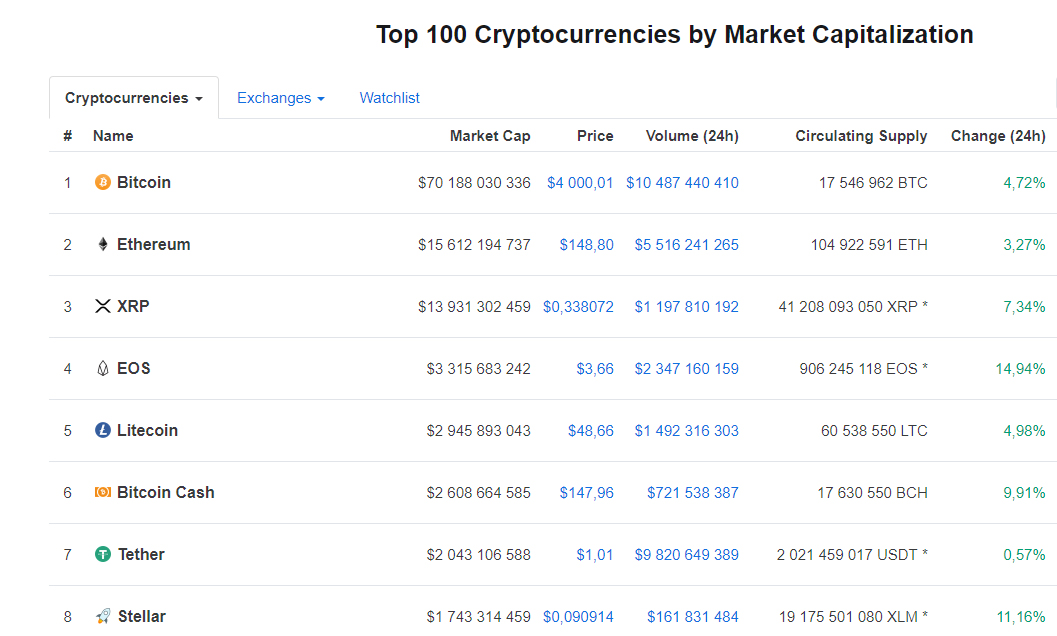1057x636 pixels.
Task: Open the Stellar name link
Action: click(x=142, y=616)
